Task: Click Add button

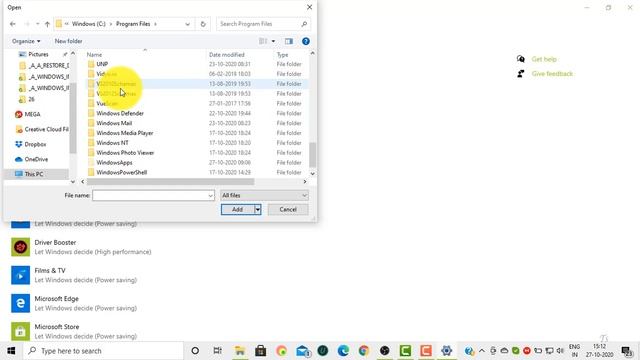Action: (x=238, y=209)
